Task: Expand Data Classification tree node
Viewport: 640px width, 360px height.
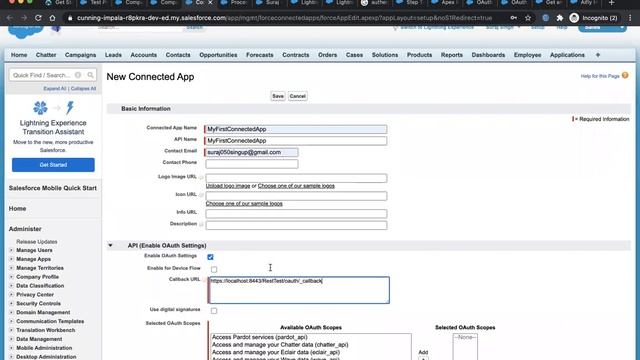Action: pyautogui.click(x=11, y=286)
